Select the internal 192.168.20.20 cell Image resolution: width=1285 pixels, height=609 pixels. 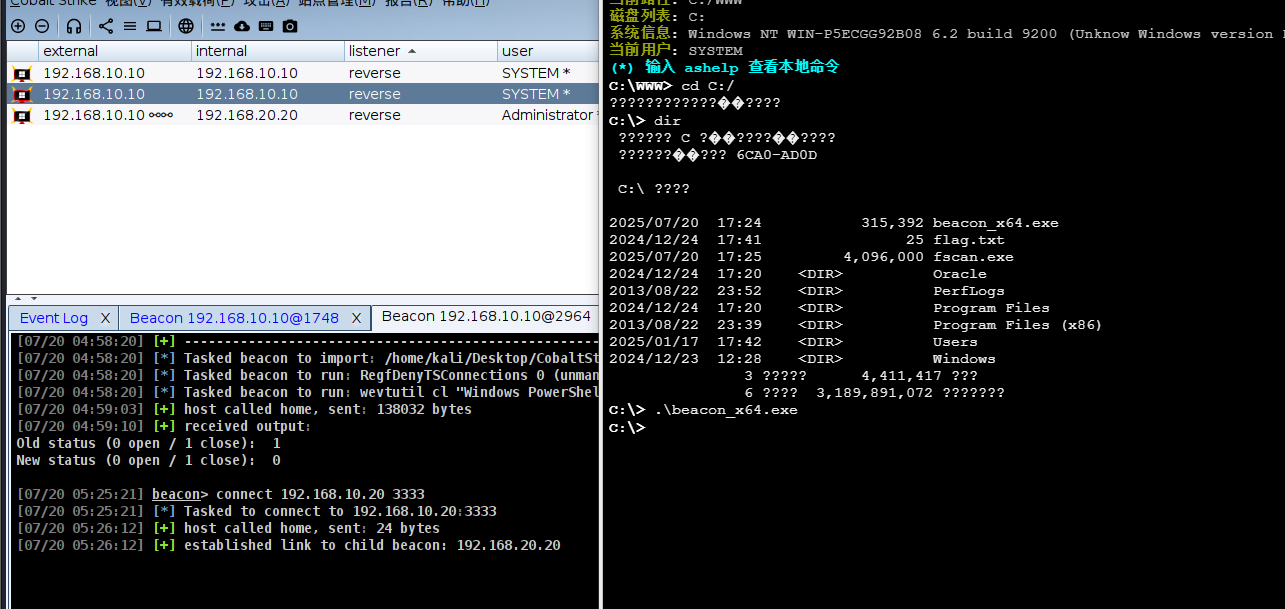(x=247, y=115)
